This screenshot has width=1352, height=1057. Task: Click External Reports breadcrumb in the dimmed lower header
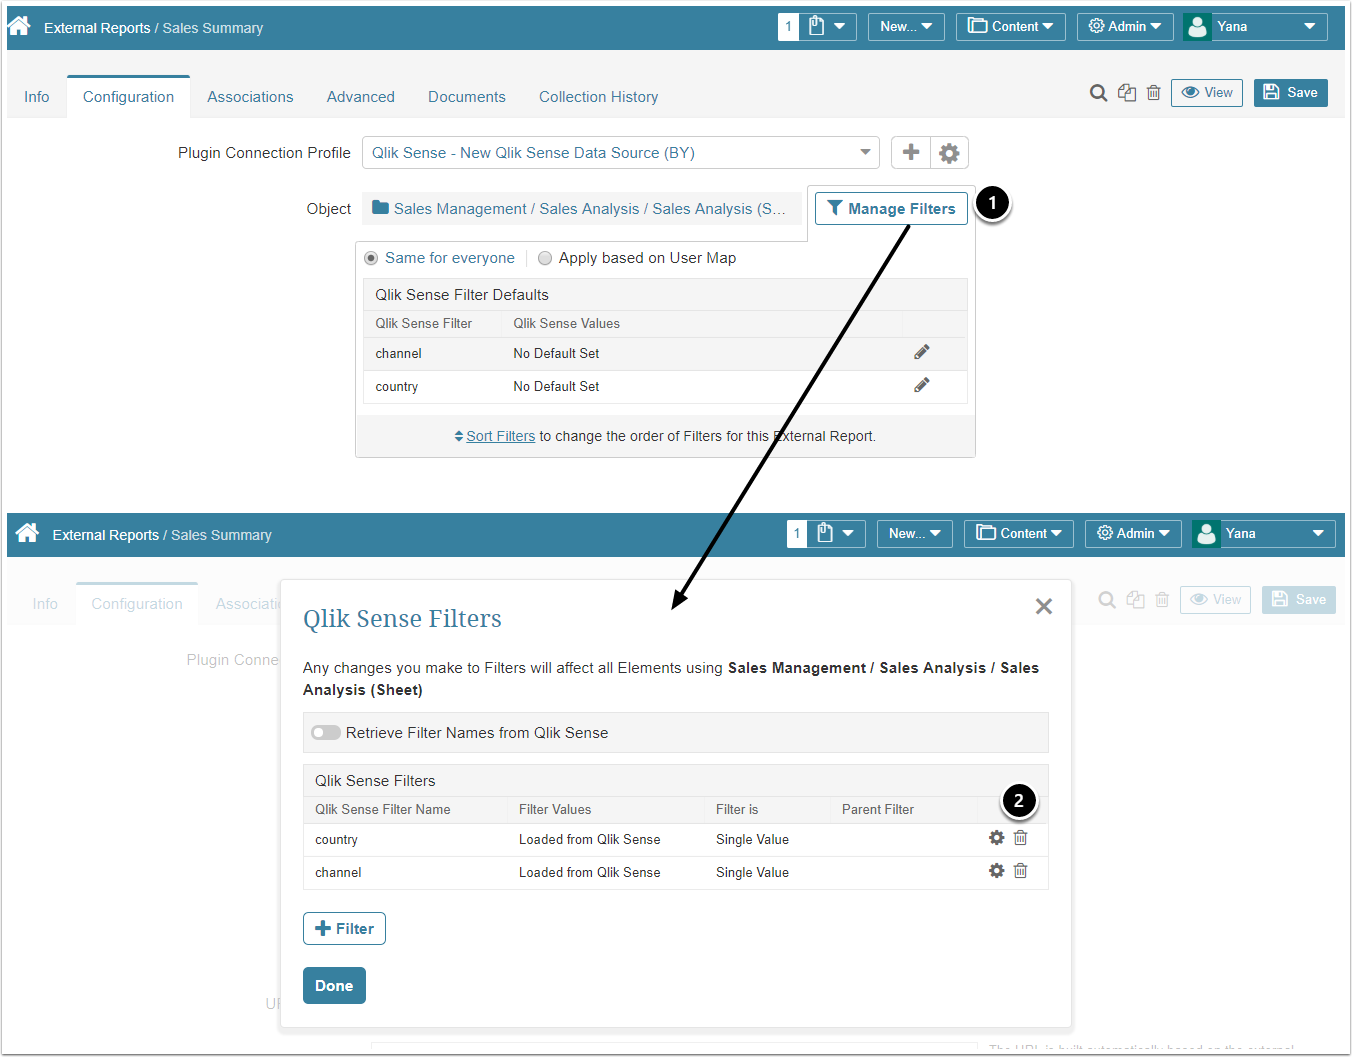106,535
